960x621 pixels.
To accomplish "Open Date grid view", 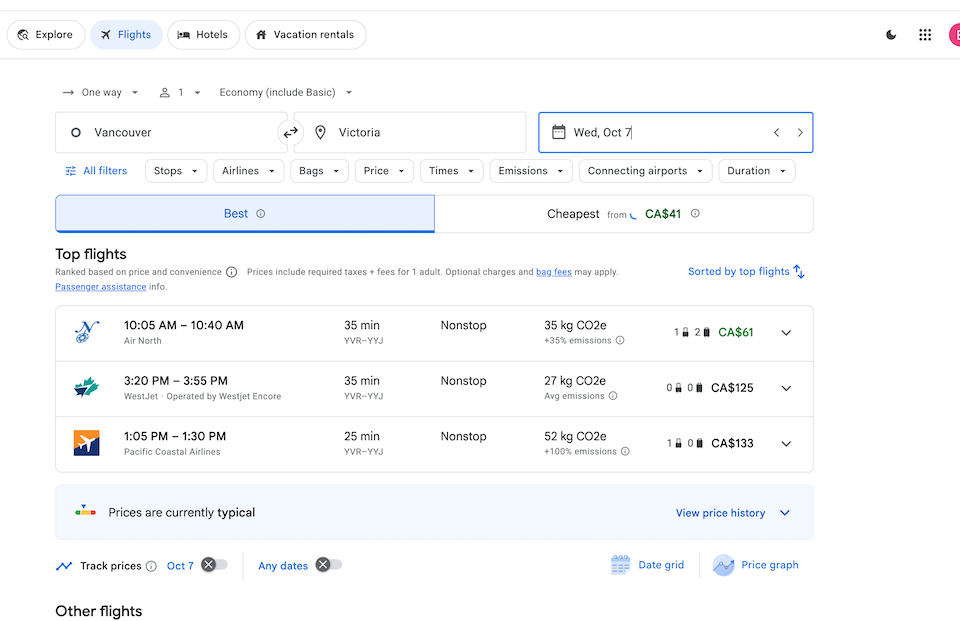I will coord(648,565).
